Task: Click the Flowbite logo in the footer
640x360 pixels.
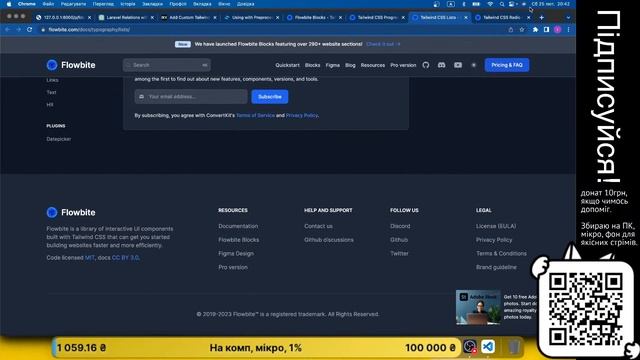Action: pos(71,212)
